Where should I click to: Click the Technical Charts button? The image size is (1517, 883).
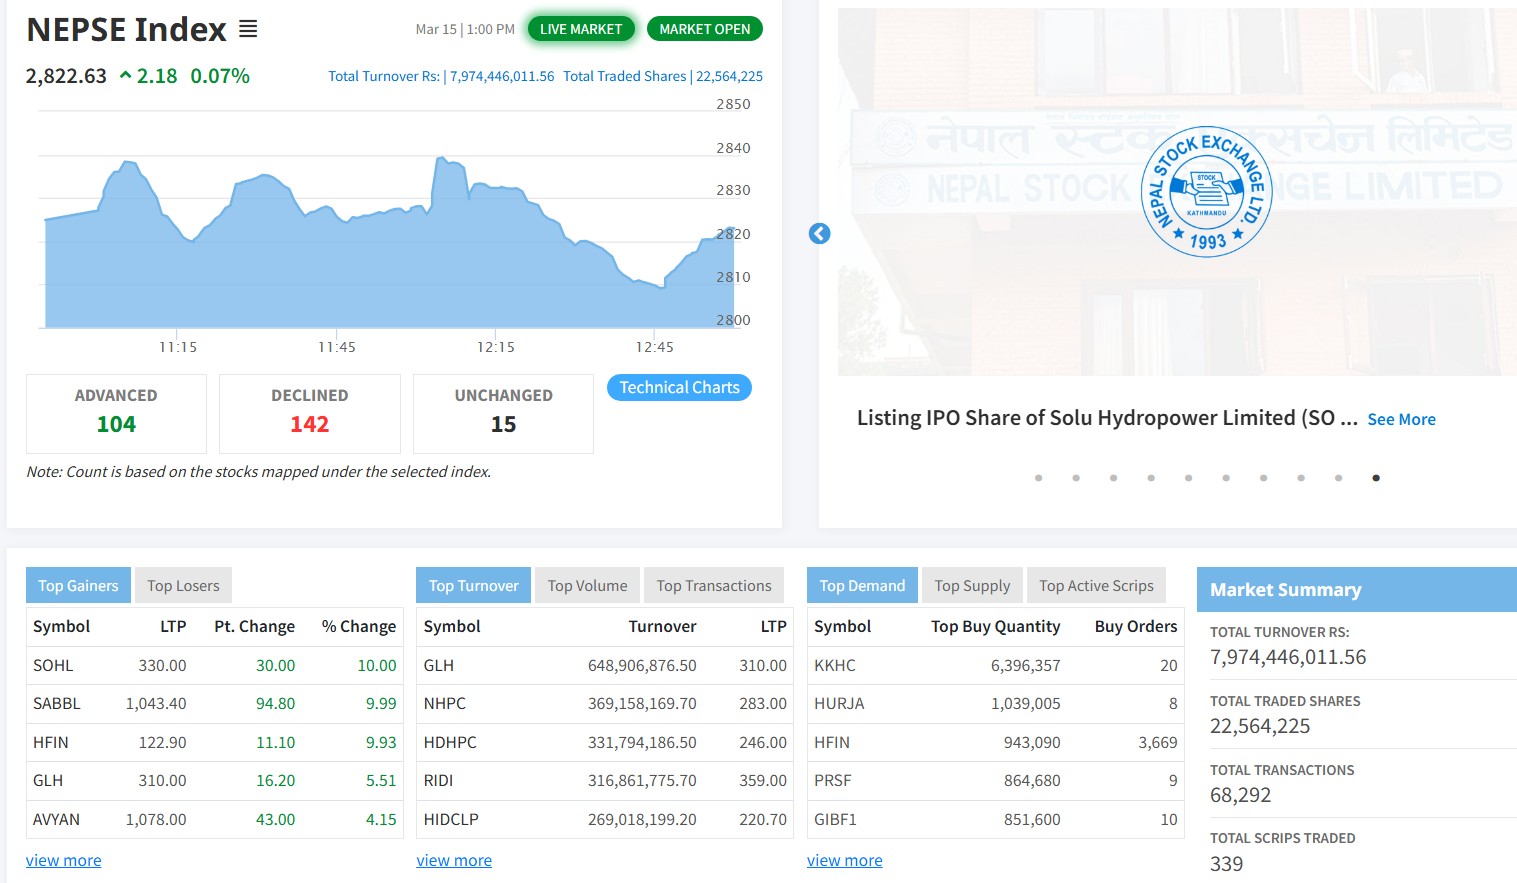(679, 388)
